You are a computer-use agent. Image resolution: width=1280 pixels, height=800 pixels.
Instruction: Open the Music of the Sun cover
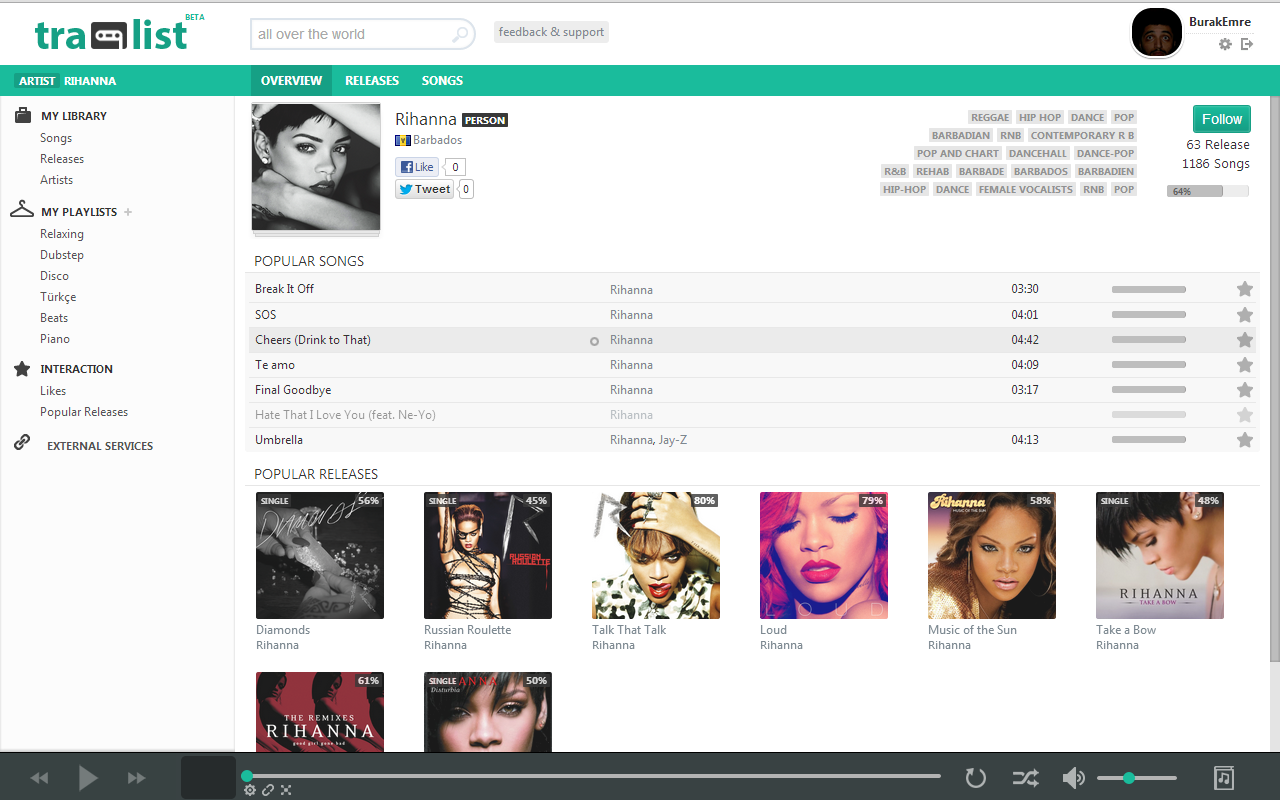coord(992,555)
